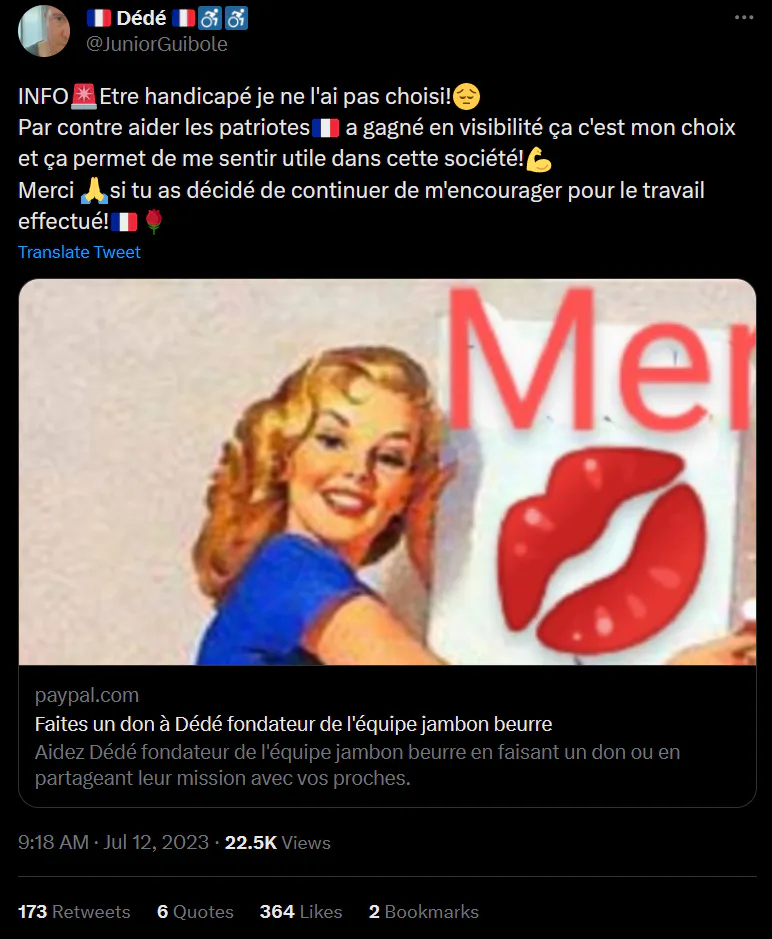Open the pin-up Merci preview image

[x=387, y=472]
